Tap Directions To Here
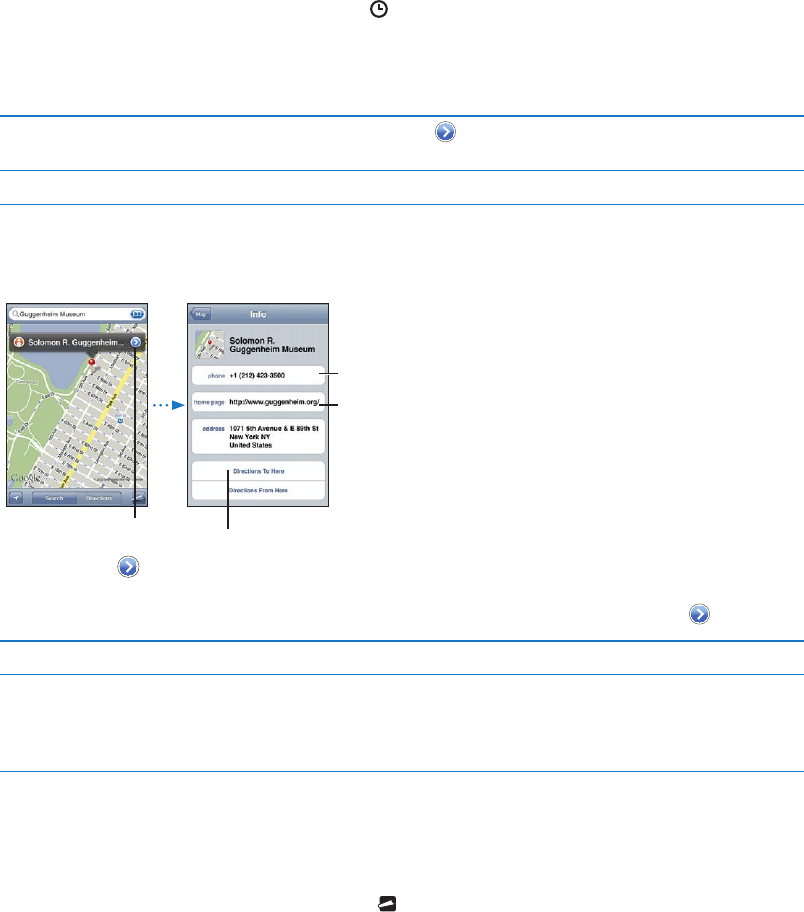 [258, 471]
